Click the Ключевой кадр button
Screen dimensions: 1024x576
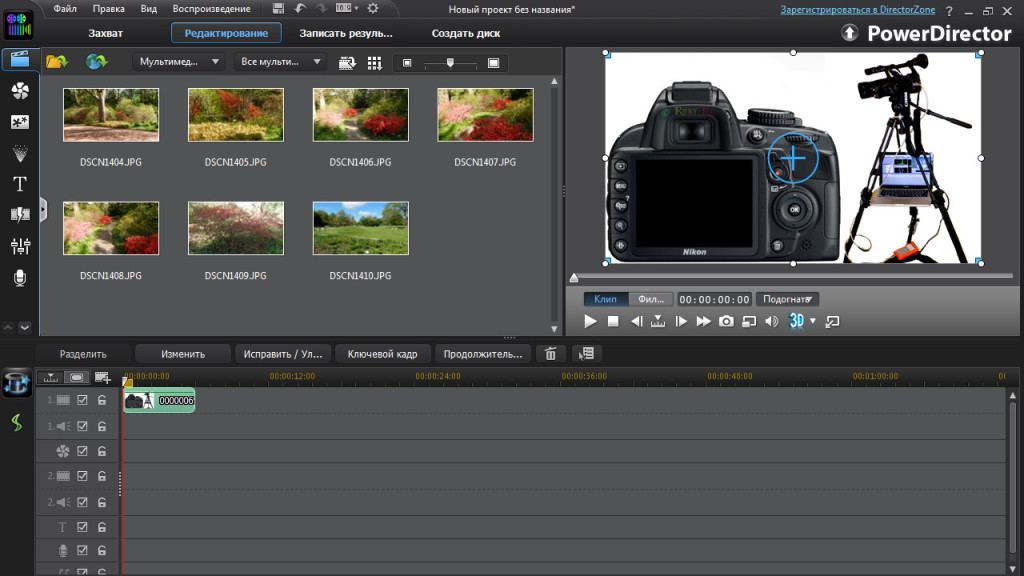point(382,354)
